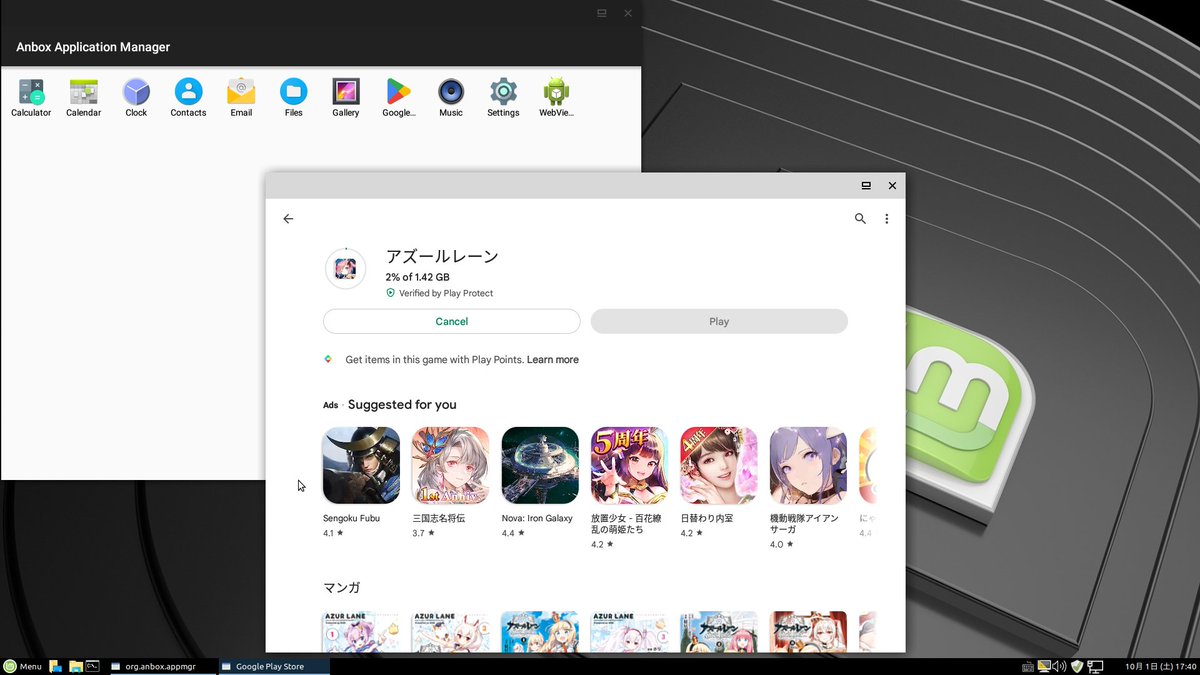Click the show desktop taskbar icon
The image size is (1200, 675).
click(x=55, y=666)
